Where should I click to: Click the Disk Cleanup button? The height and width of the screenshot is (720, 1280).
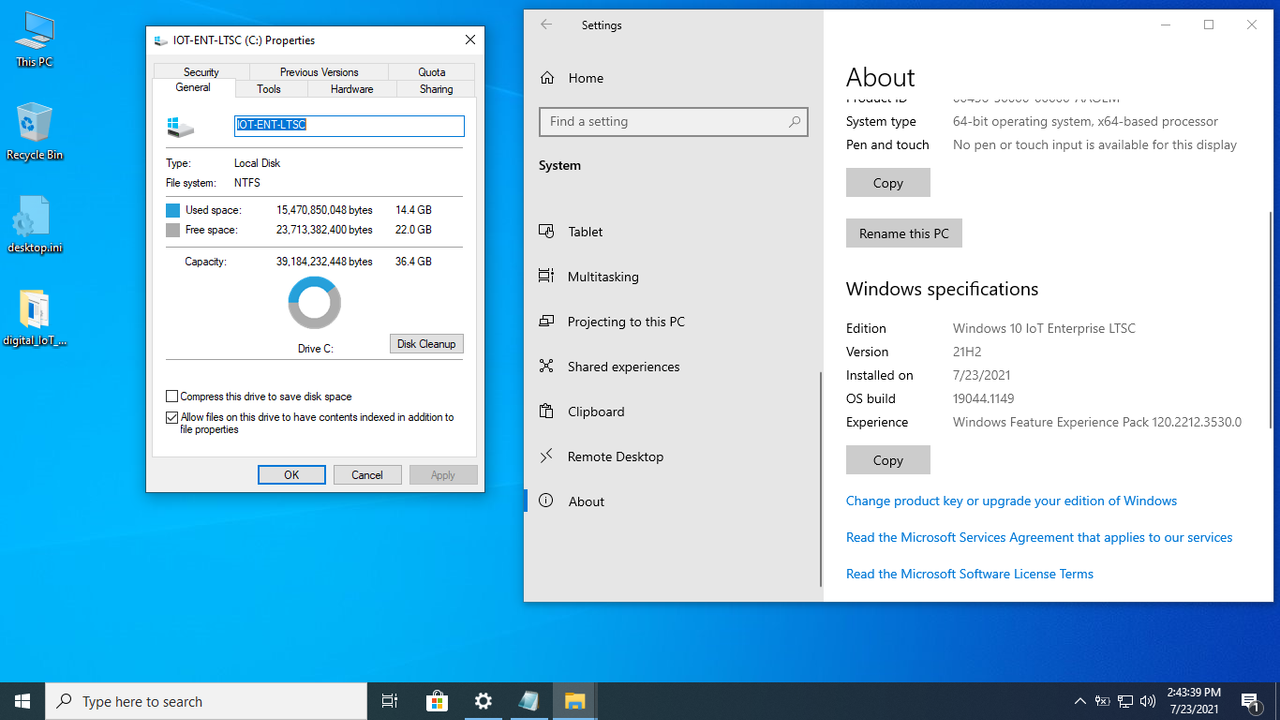point(426,344)
